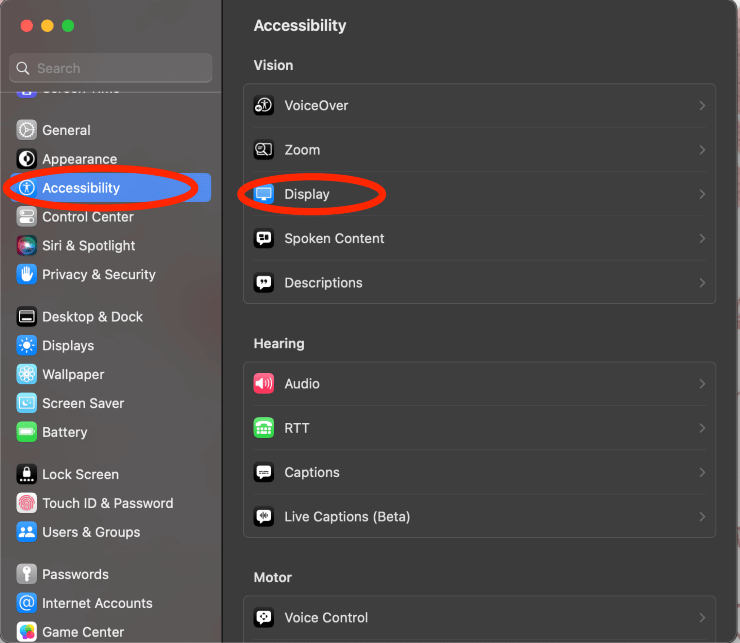Open Lock Screen preferences
The height and width of the screenshot is (643, 740).
click(80, 474)
